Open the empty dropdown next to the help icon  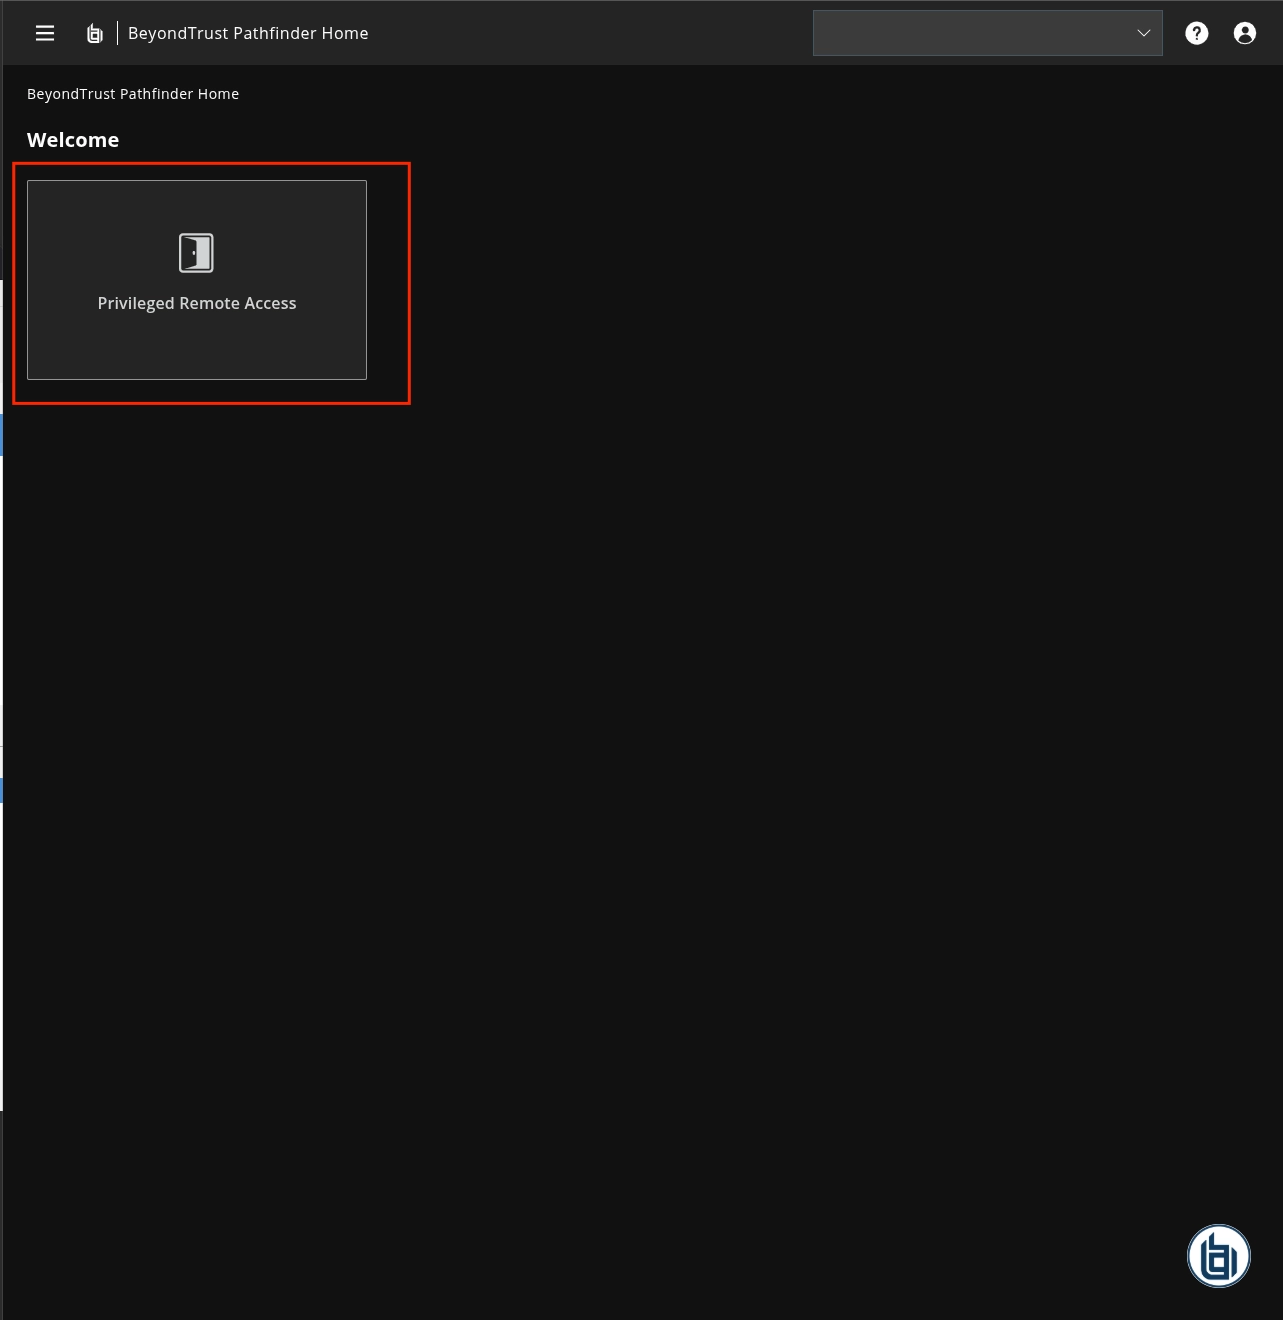[x=987, y=33]
